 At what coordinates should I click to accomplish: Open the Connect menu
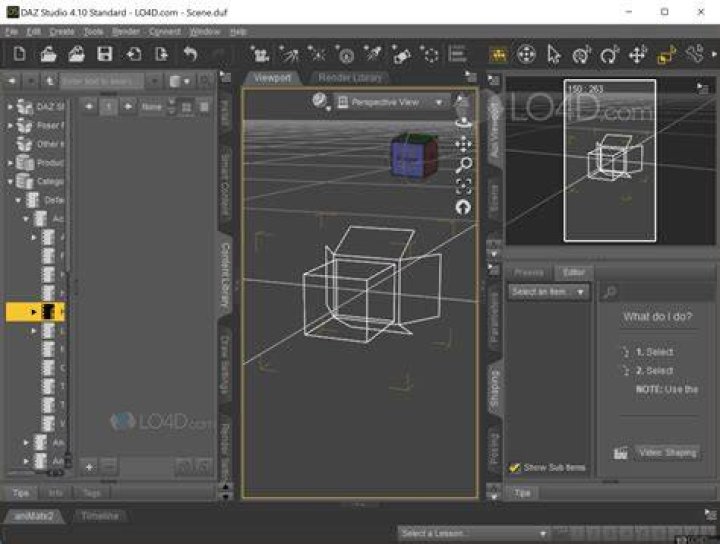tap(165, 32)
